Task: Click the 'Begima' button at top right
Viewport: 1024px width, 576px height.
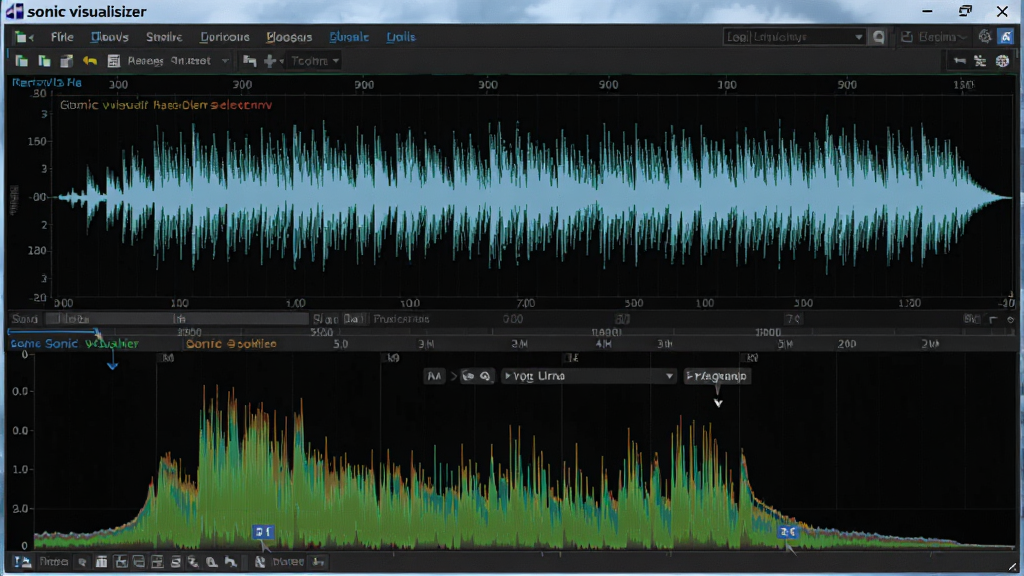Action: (934, 37)
